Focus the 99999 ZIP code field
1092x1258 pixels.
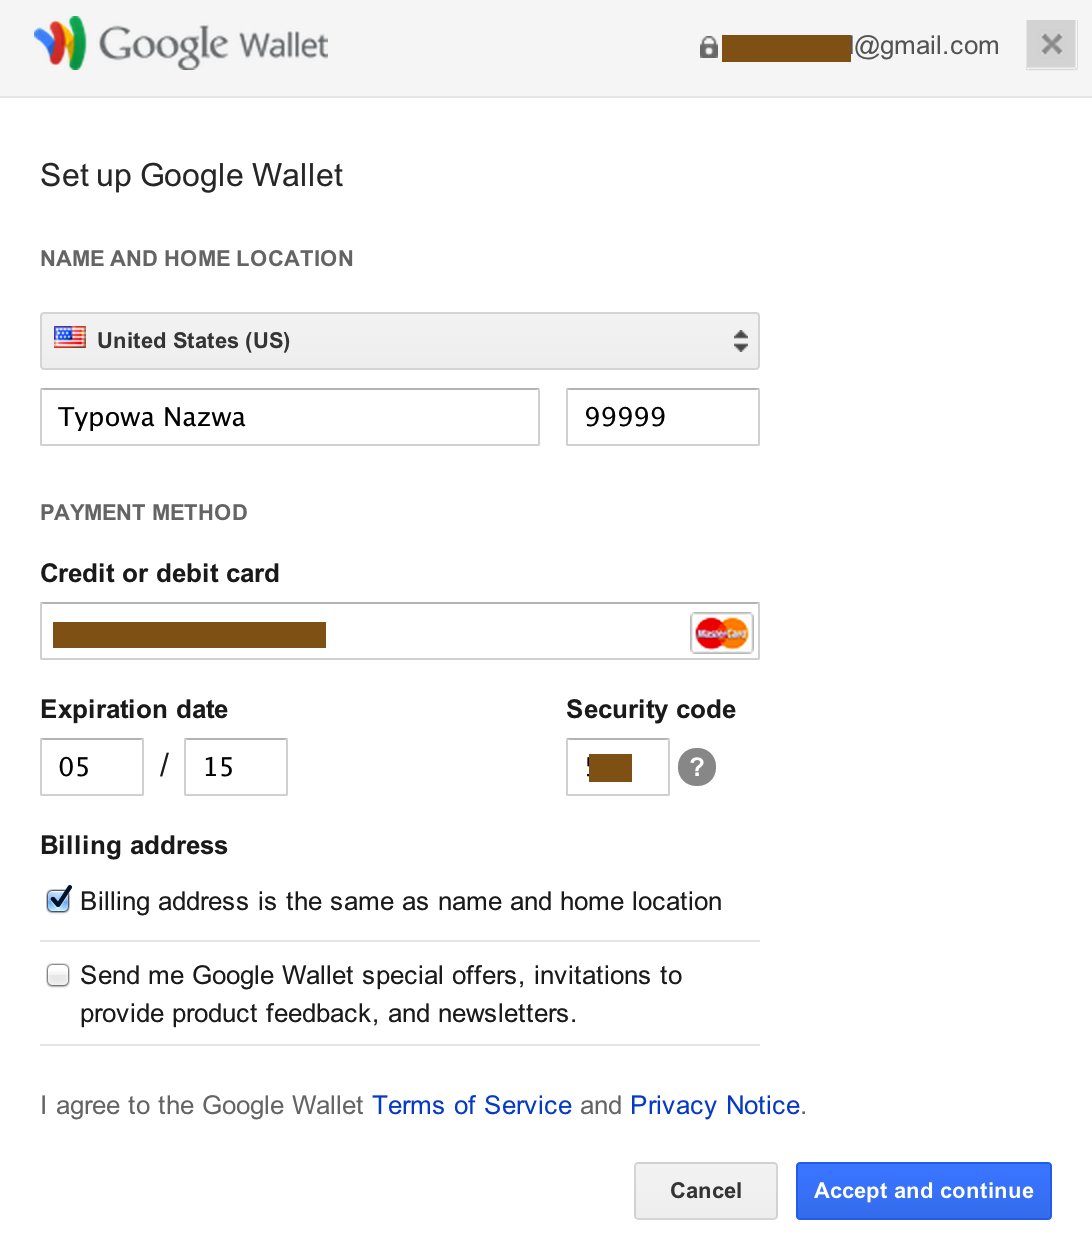(662, 417)
